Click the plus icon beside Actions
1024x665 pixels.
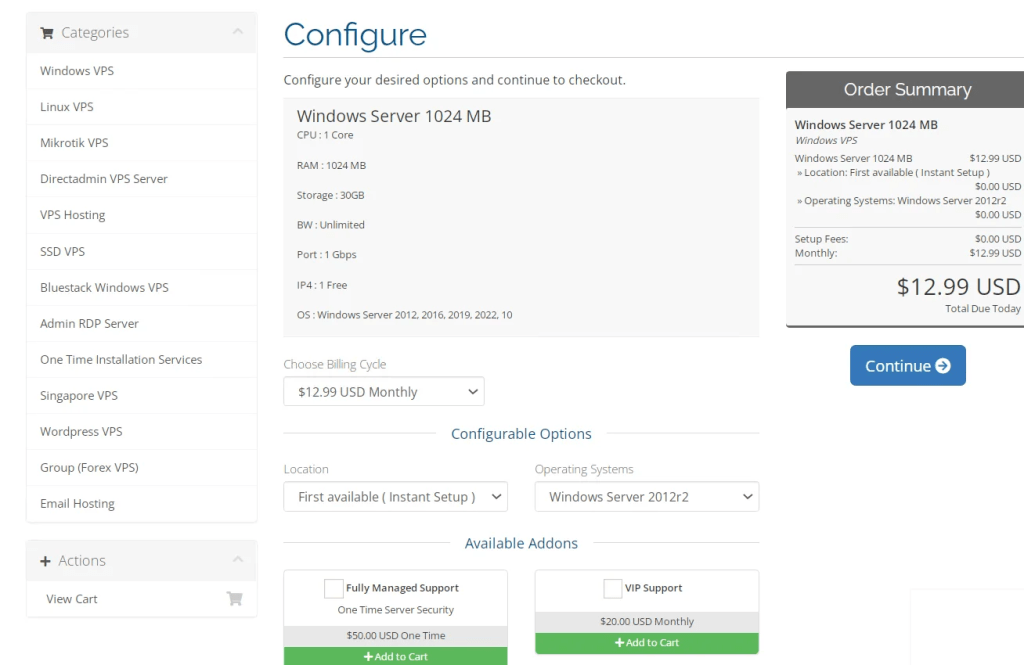(45, 561)
